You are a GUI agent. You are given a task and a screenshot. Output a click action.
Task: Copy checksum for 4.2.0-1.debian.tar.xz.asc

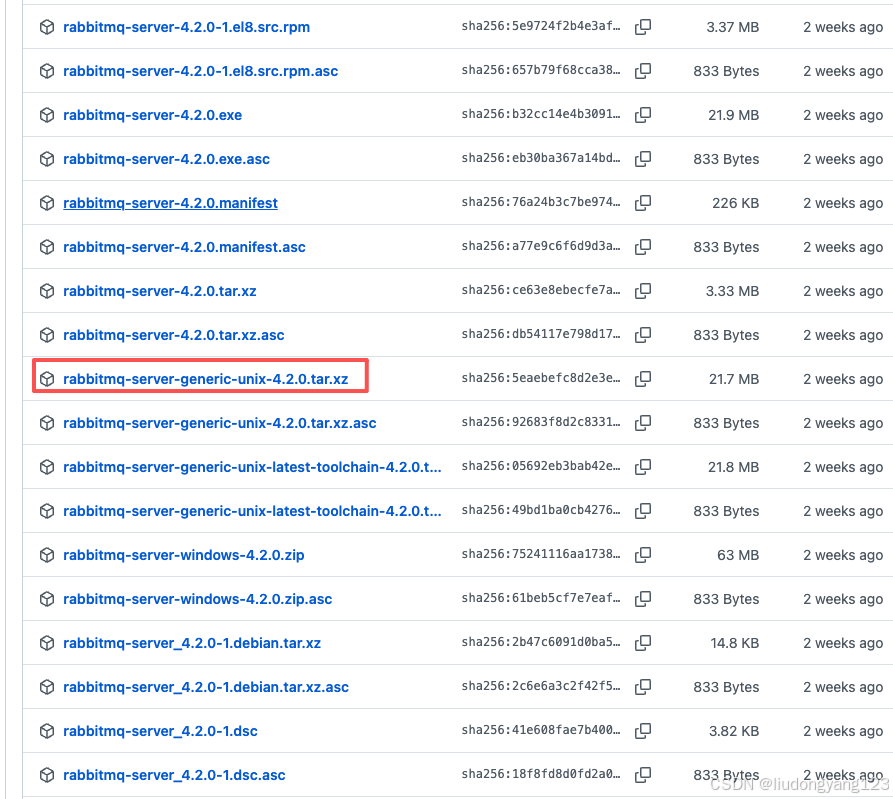pos(643,687)
